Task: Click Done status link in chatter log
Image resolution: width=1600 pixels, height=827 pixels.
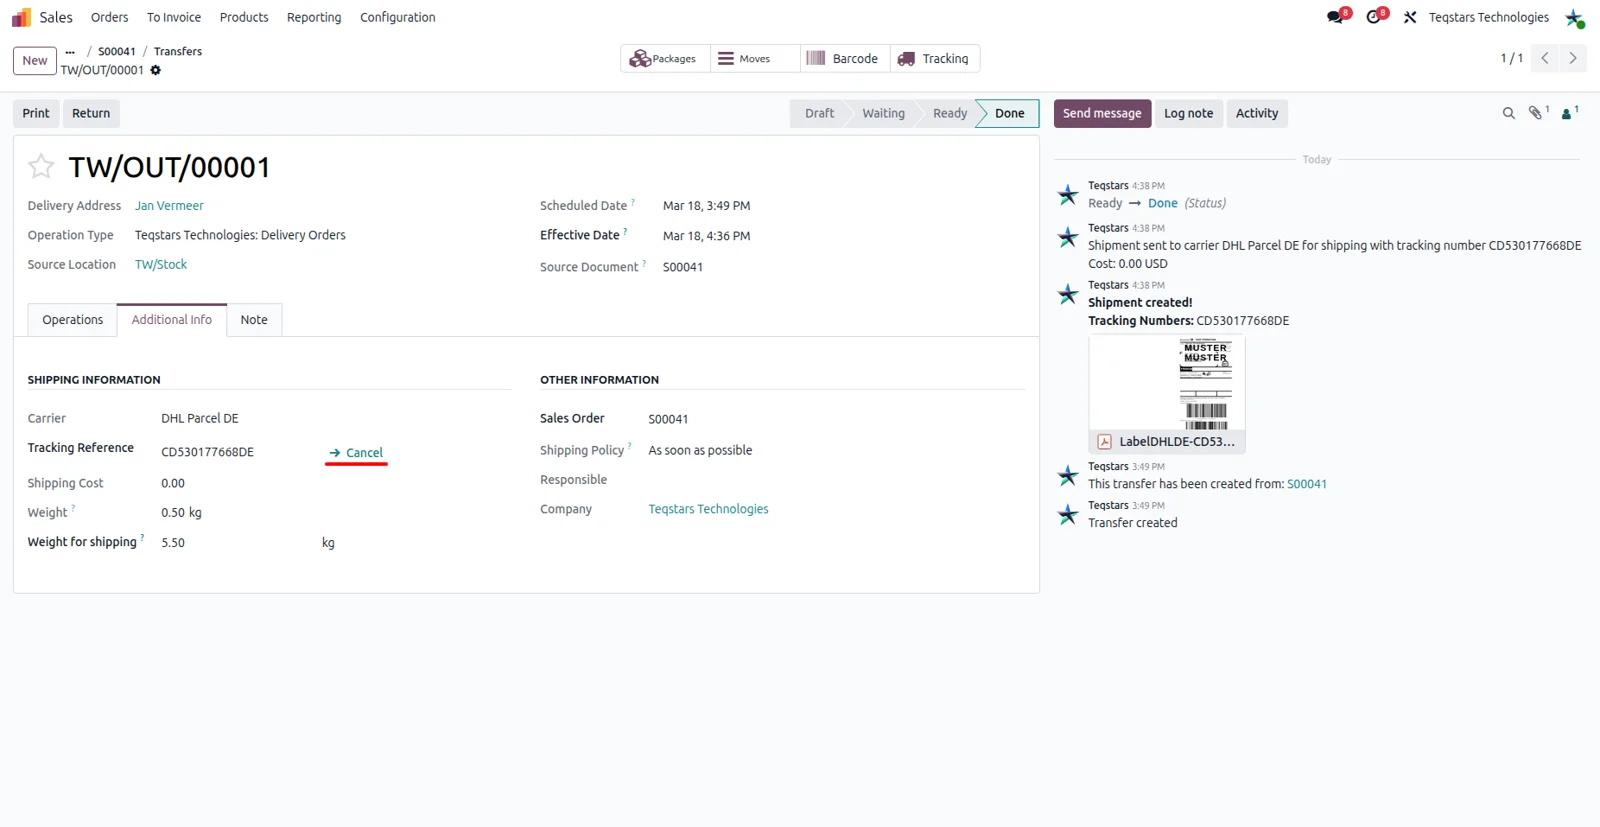Action: click(1162, 203)
